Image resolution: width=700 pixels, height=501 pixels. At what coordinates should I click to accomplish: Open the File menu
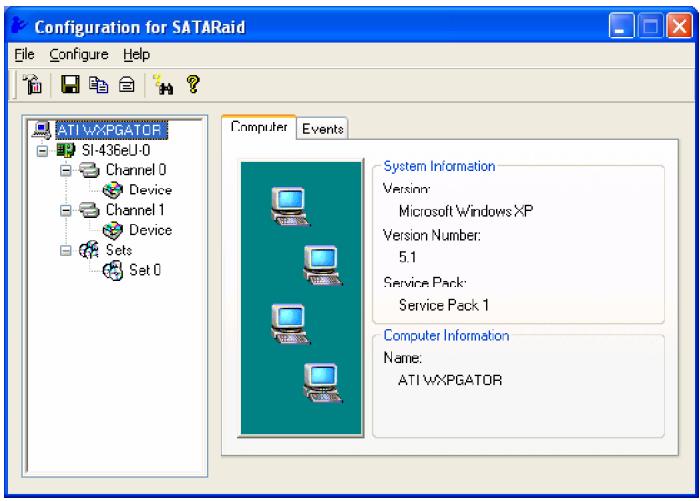[x=24, y=54]
